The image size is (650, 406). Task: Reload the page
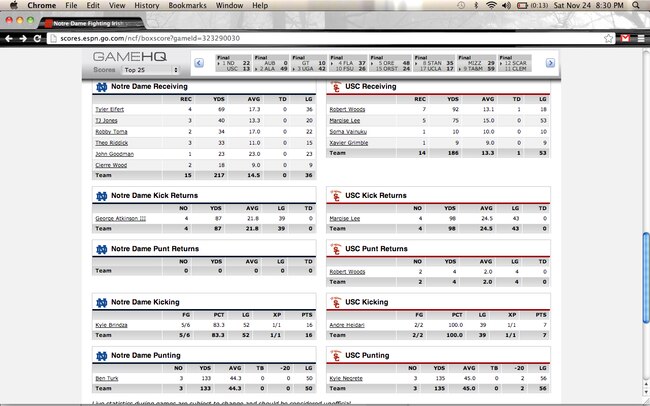coord(37,39)
